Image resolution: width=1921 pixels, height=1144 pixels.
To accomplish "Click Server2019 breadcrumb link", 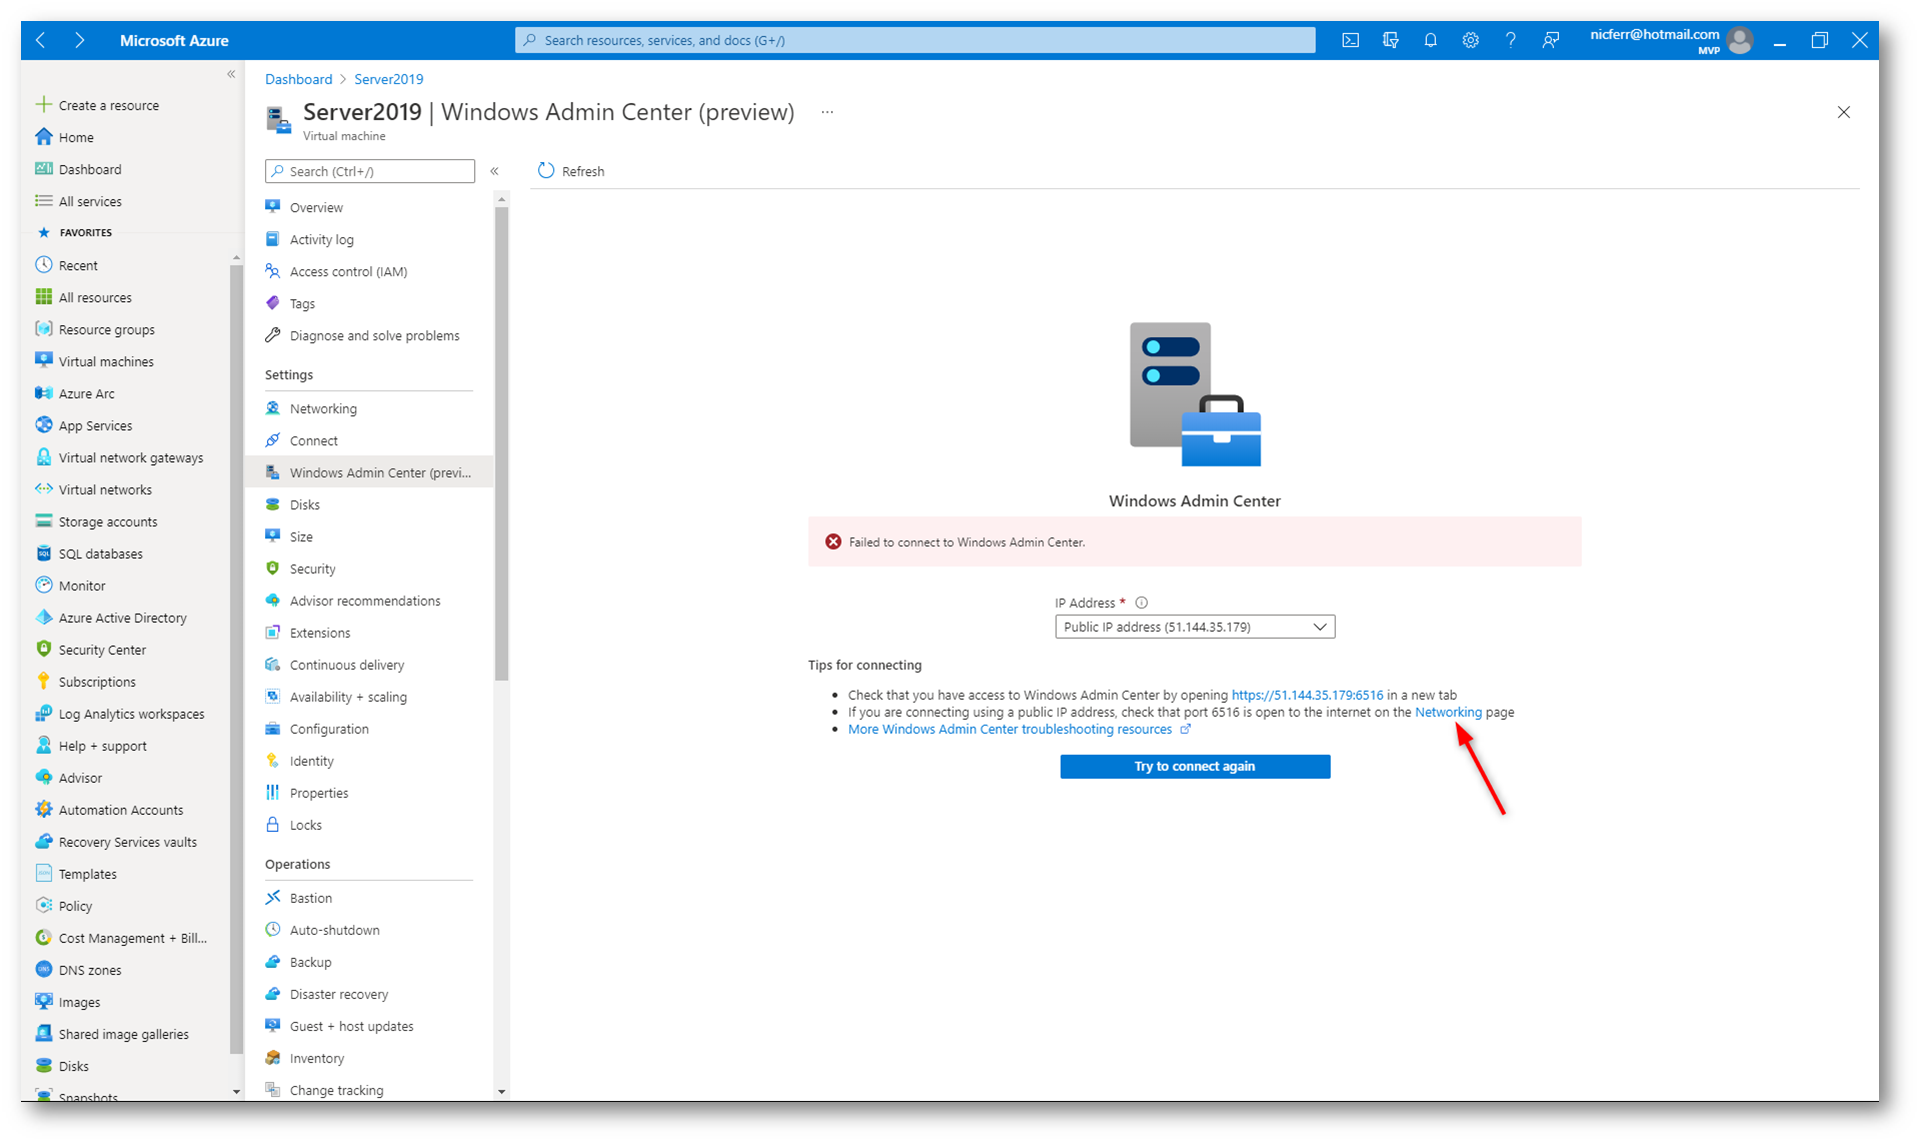I will 388,79.
